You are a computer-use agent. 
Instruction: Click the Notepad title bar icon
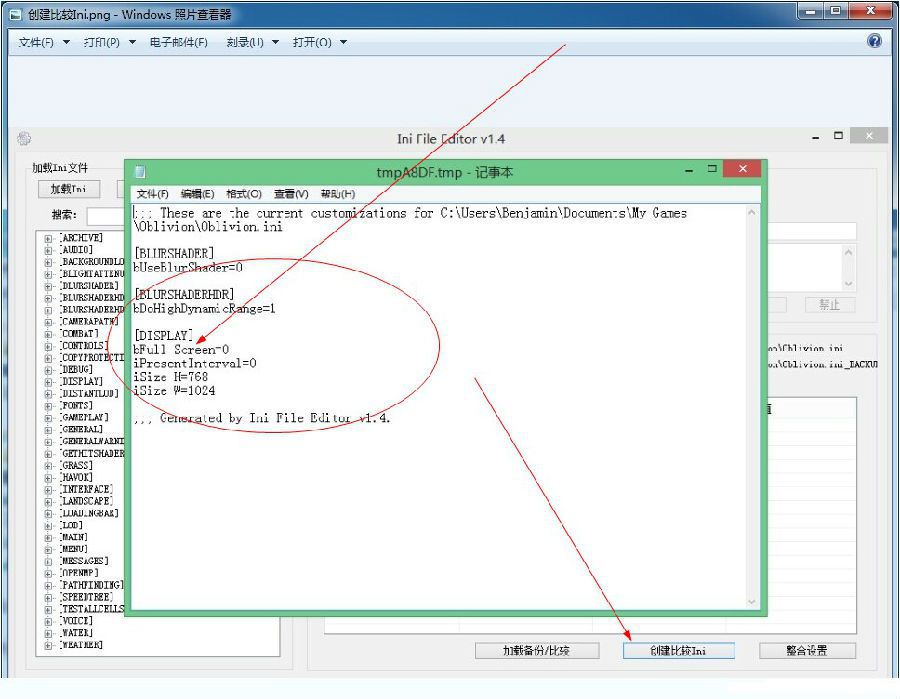click(x=140, y=172)
